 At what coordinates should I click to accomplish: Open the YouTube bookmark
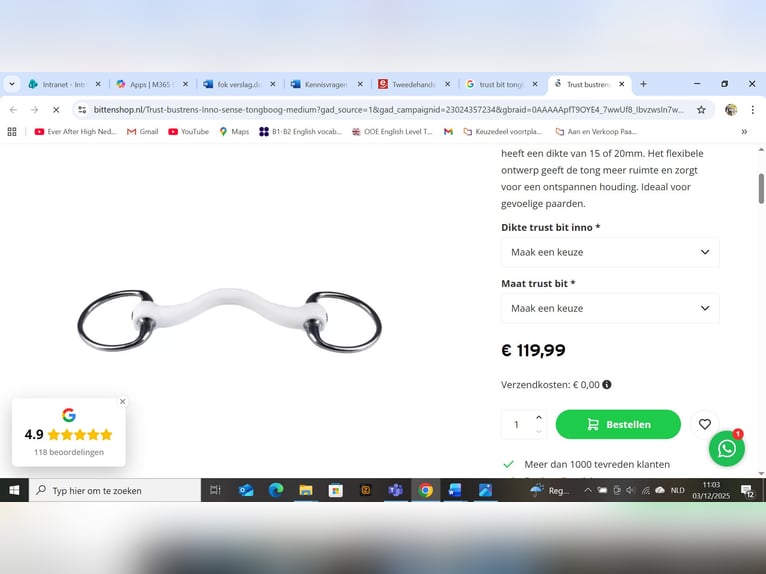[189, 131]
